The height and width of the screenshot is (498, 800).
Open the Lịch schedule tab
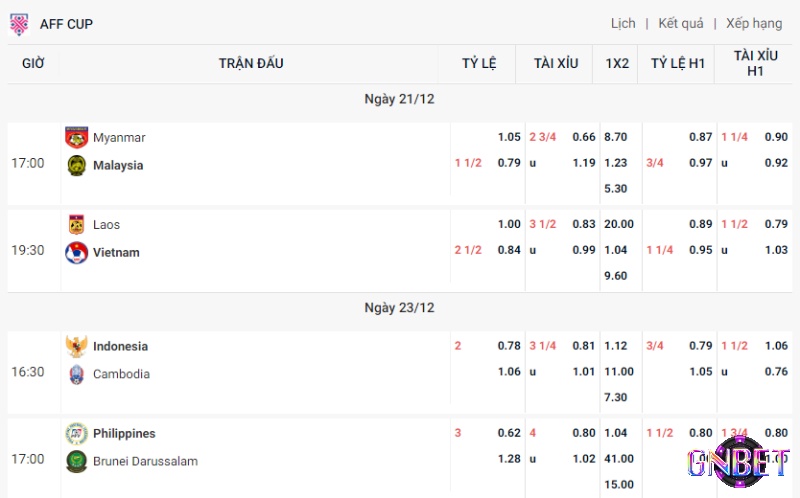(x=623, y=23)
